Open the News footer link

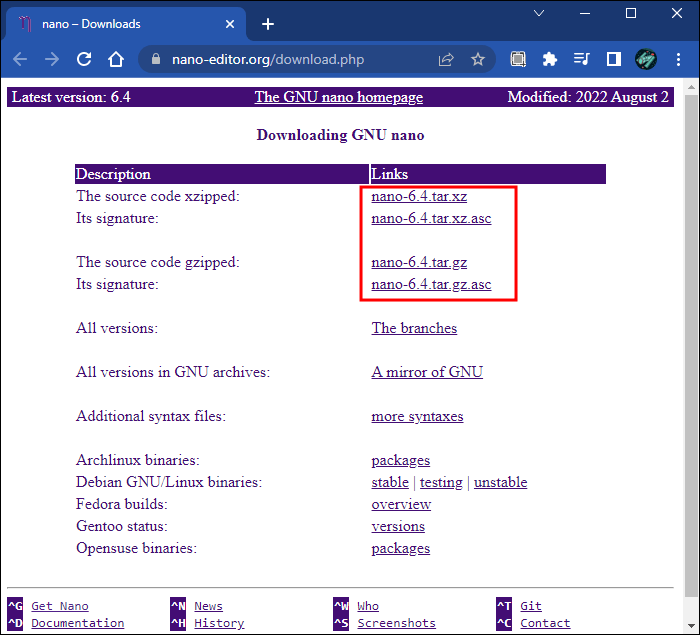pyautogui.click(x=208, y=606)
